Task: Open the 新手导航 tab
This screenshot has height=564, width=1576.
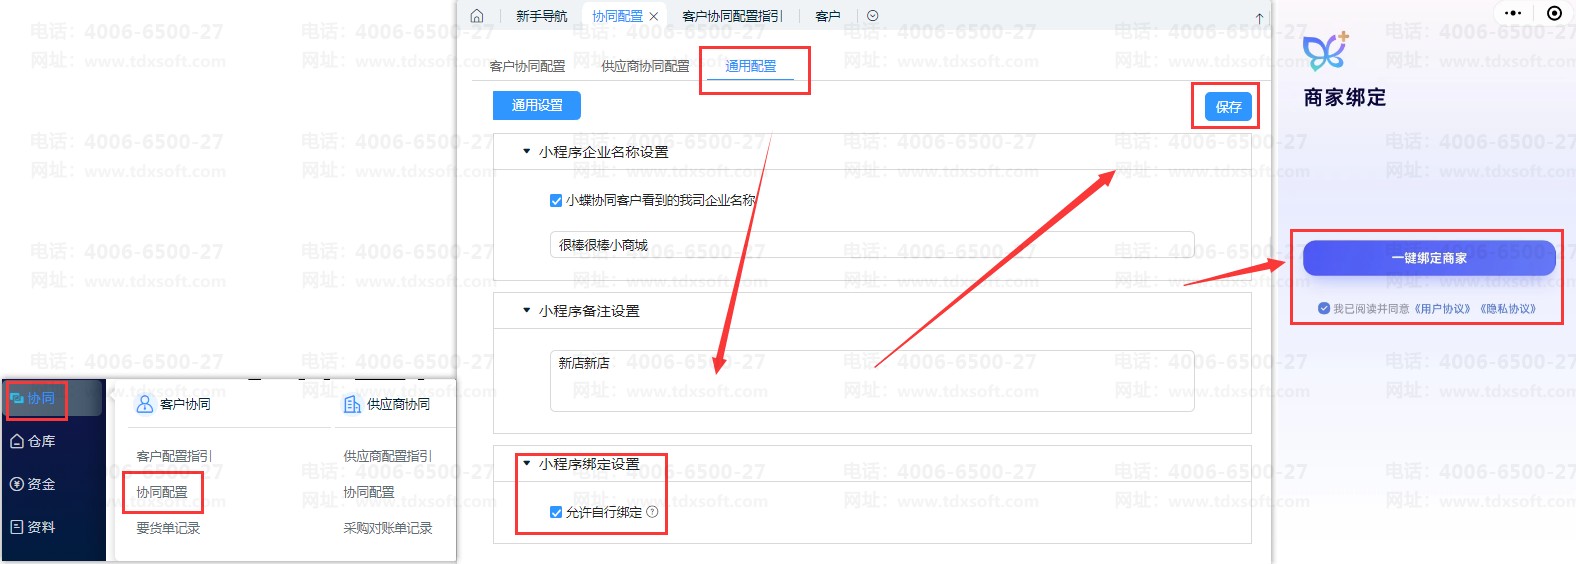Action: (541, 16)
